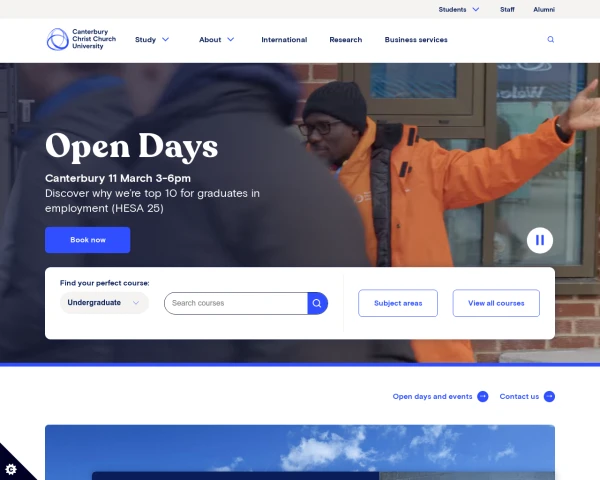Screen dimensions: 600x480
Task: Focus the Search courses input field
Action: (x=236, y=303)
